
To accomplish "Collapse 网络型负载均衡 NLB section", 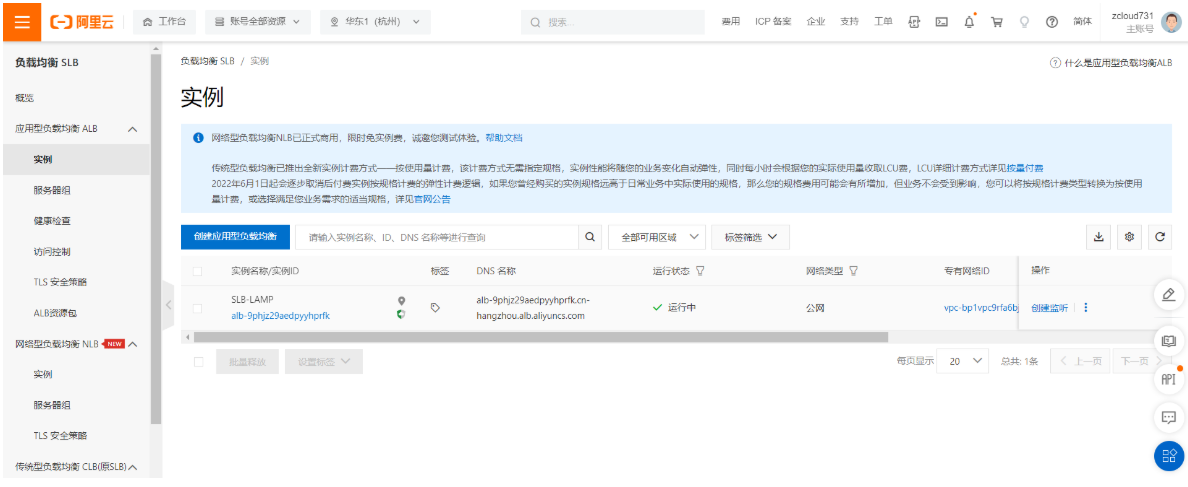I will (133, 344).
